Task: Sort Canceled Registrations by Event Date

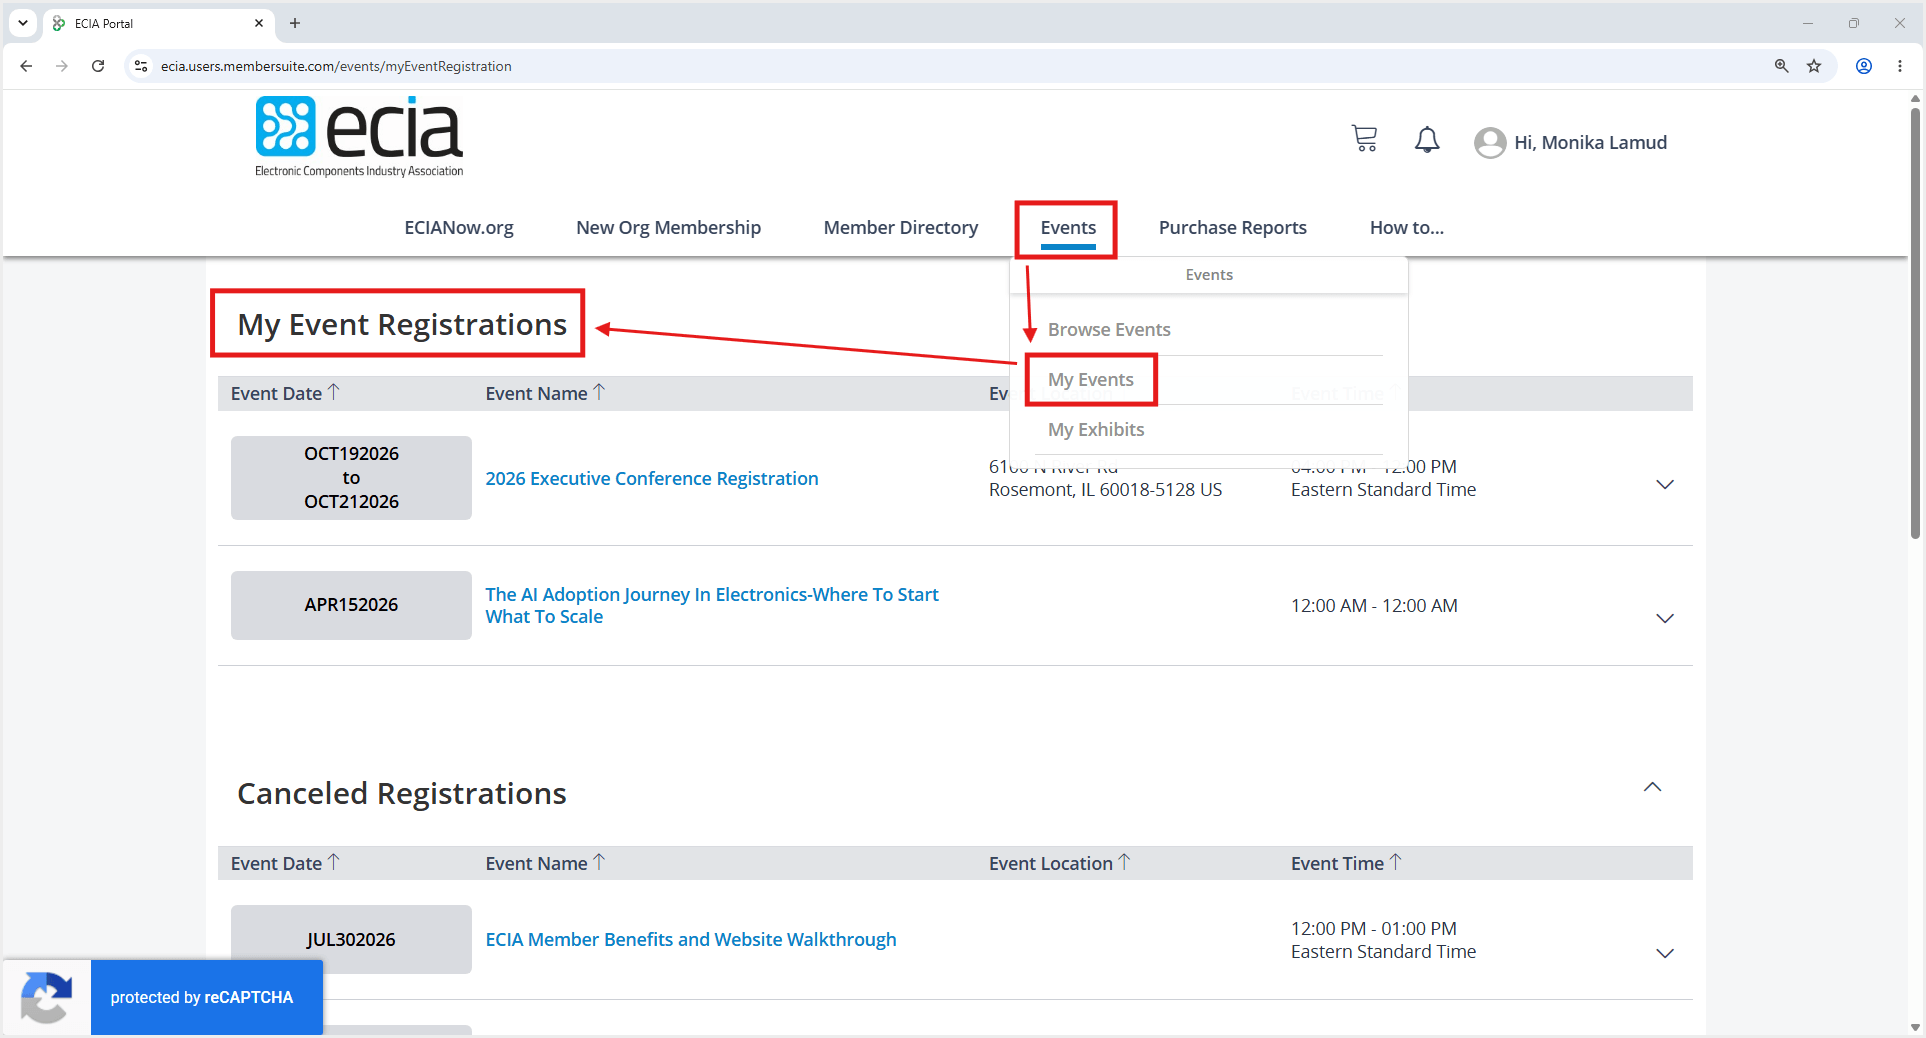Action: click(x=285, y=863)
